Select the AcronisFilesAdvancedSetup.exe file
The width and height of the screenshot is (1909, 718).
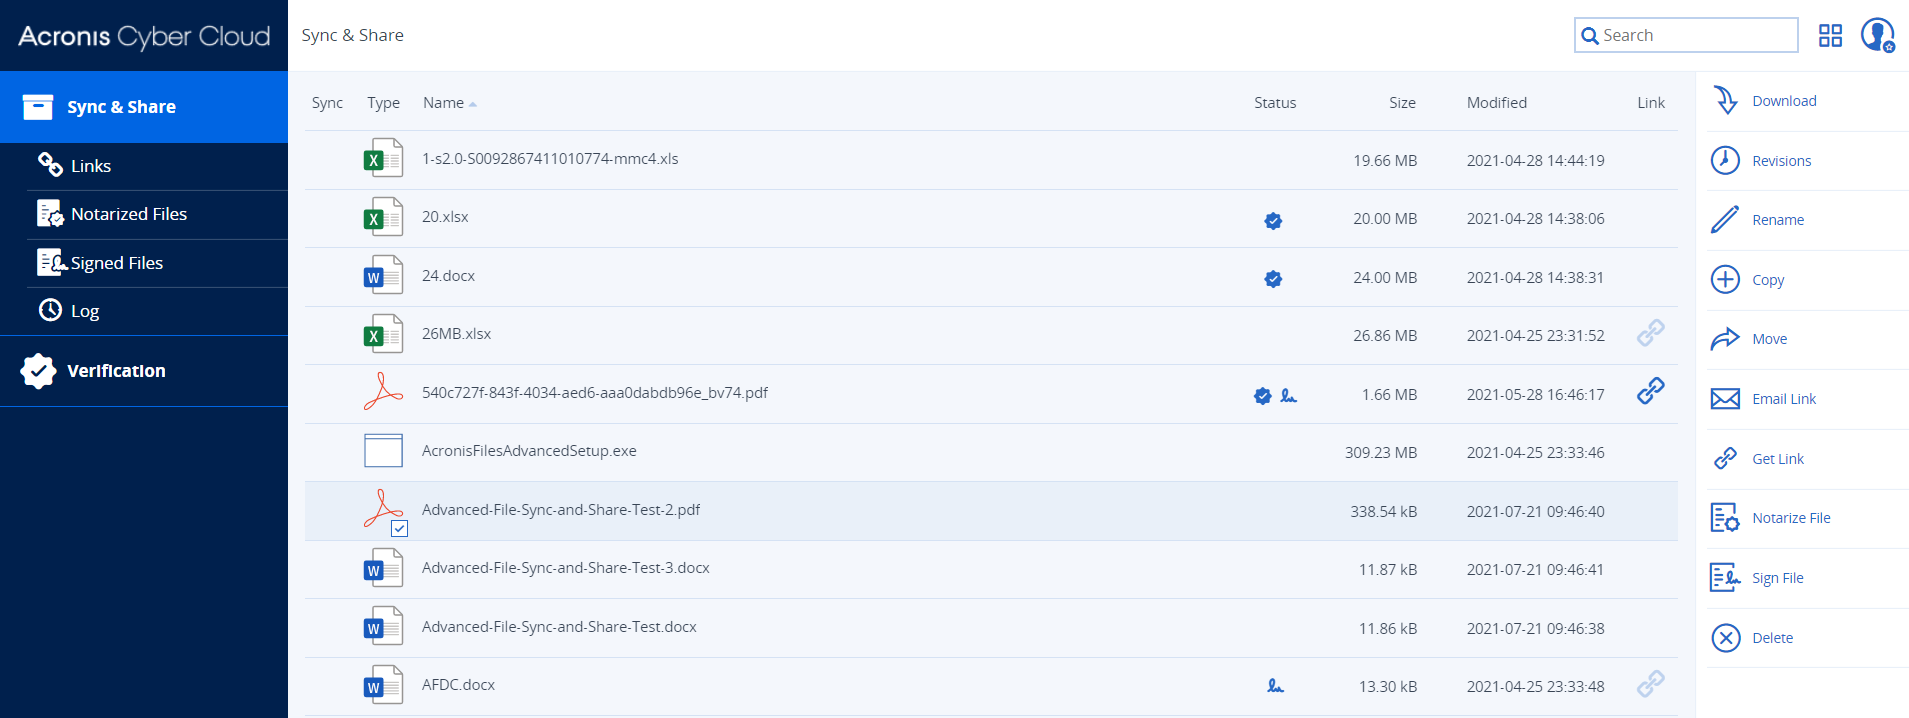point(529,451)
